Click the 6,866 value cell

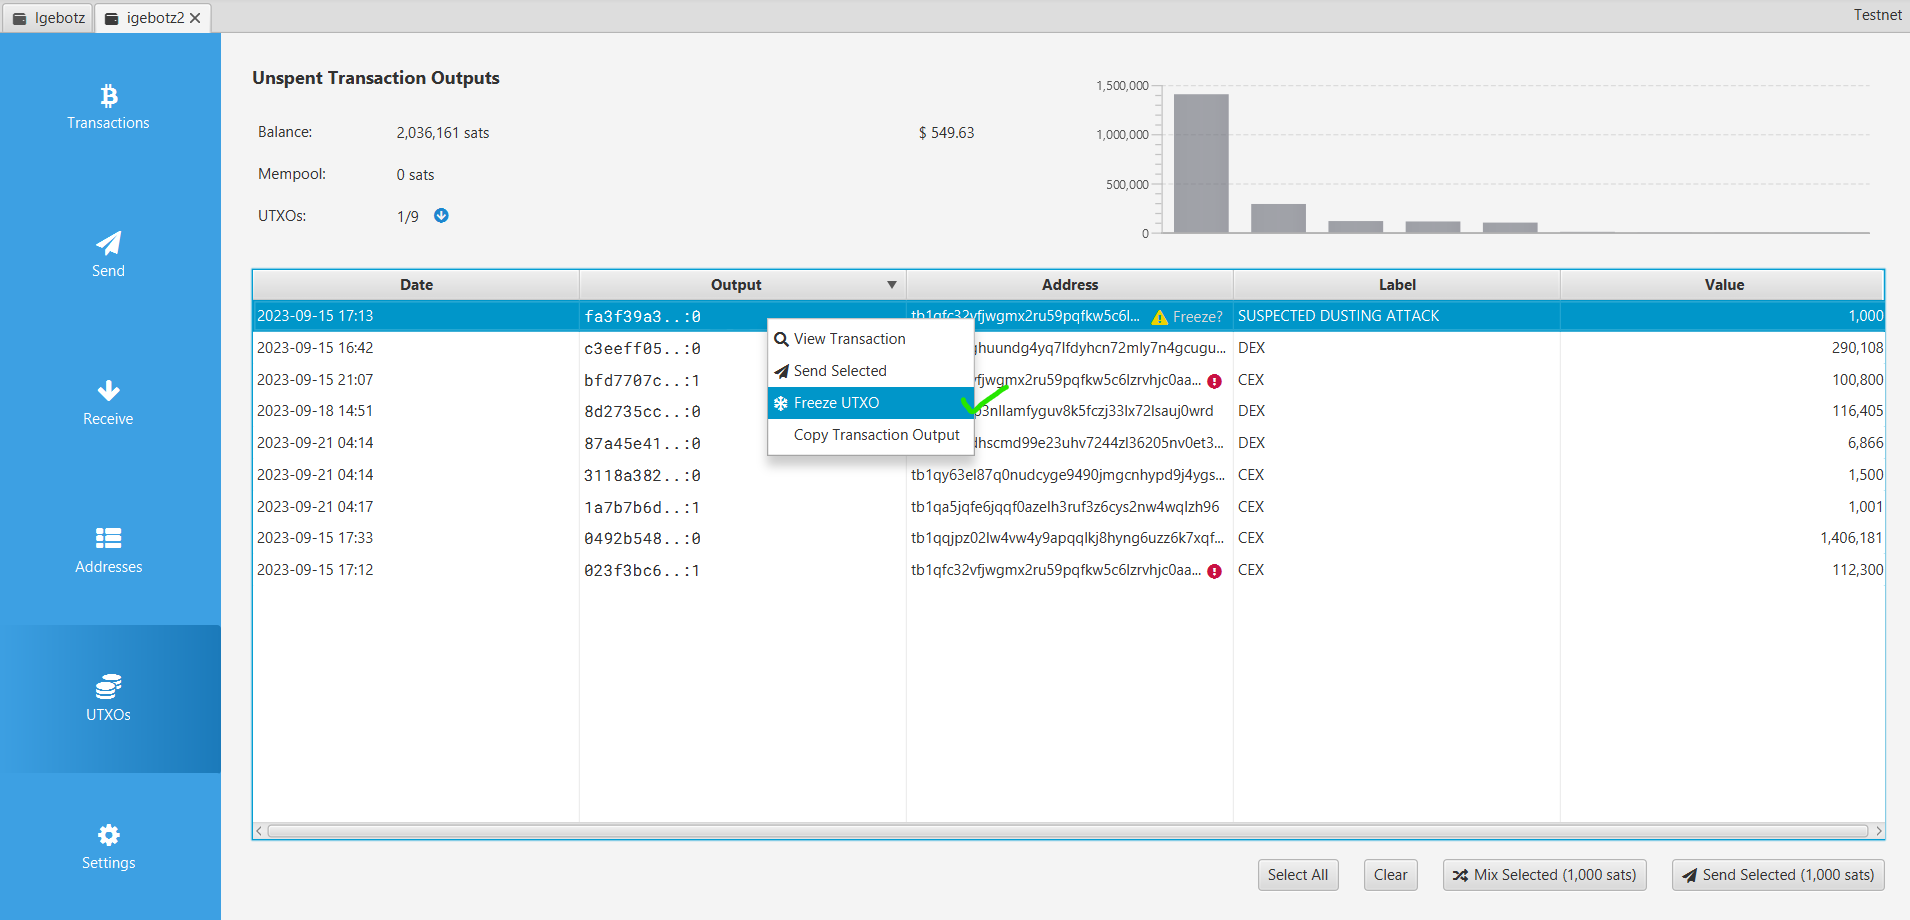[x=1723, y=443]
